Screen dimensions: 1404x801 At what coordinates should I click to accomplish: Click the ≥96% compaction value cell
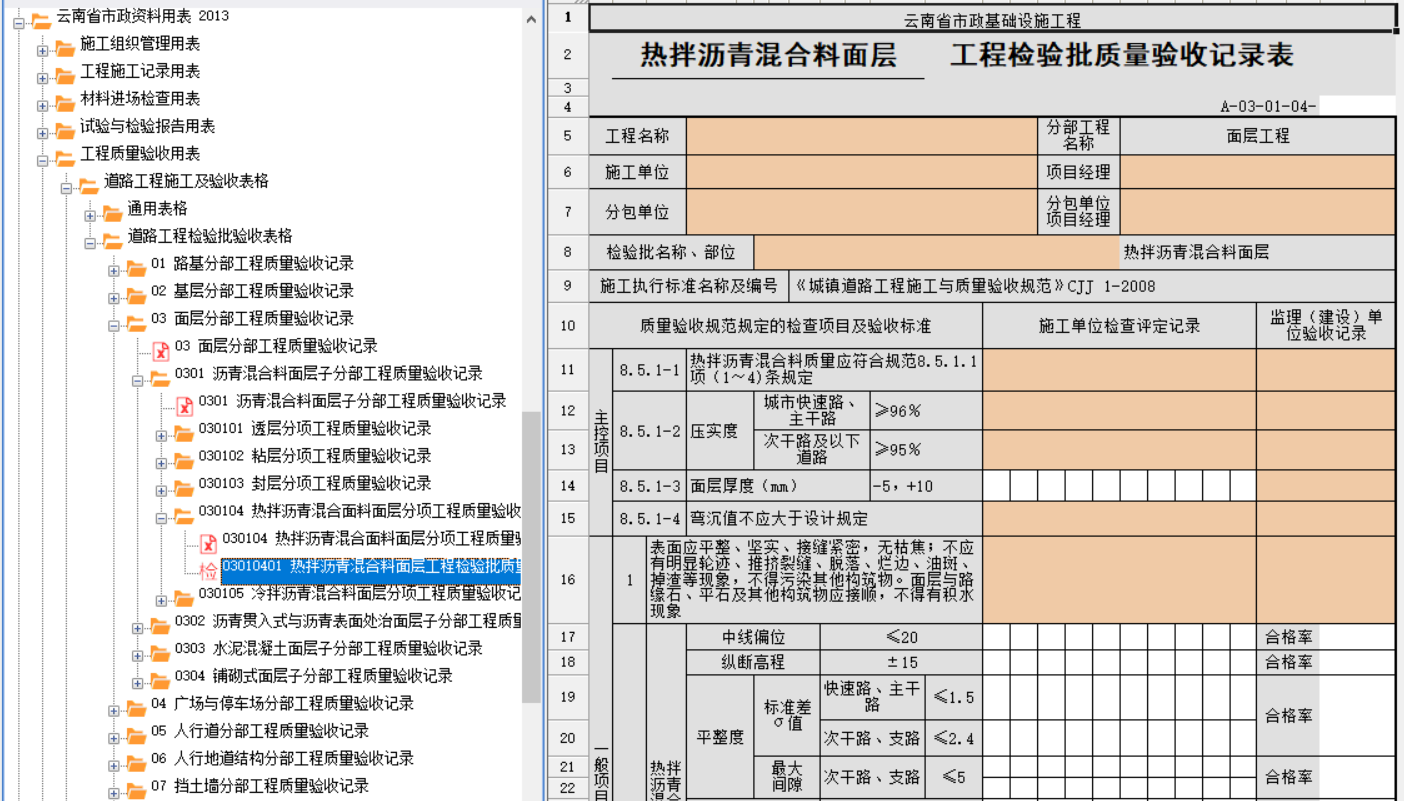click(x=925, y=411)
